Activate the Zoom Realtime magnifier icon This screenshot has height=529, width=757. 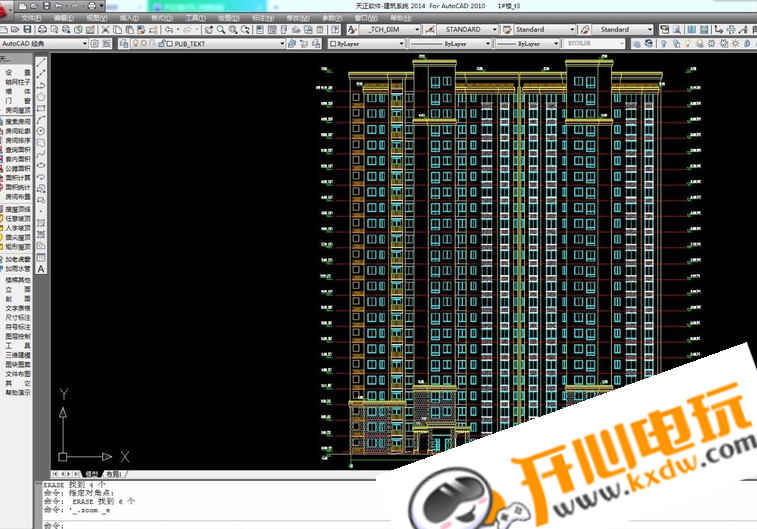220,30
